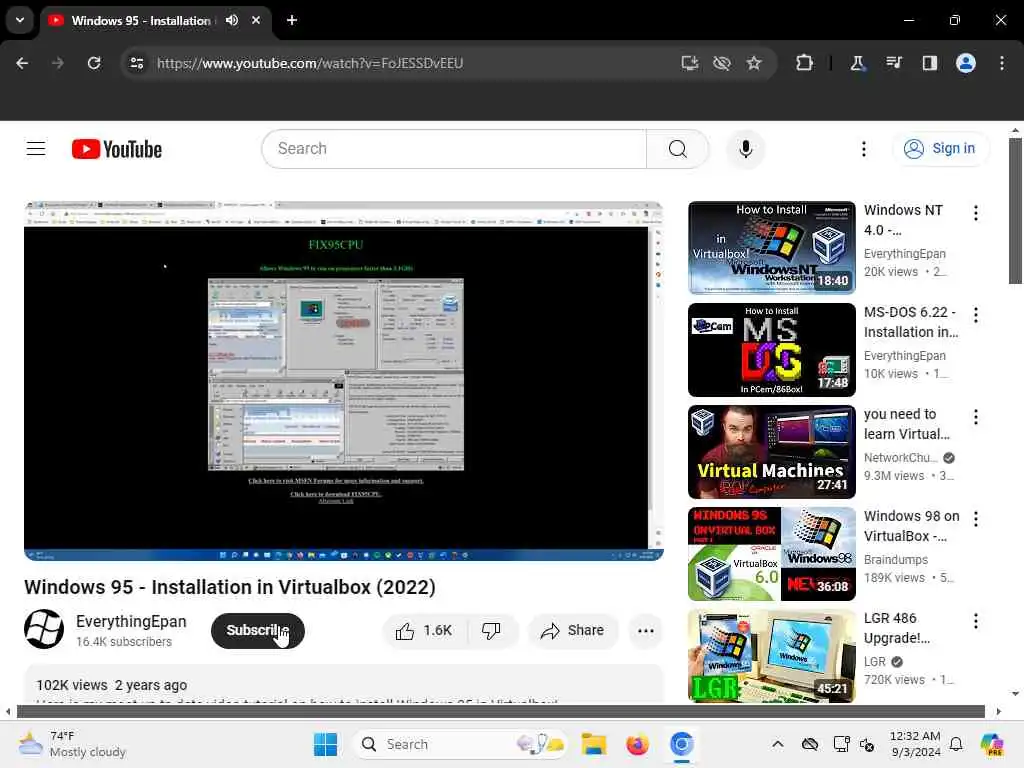Open the notification bell in taskbar
1024x768 pixels.
[x=956, y=744]
